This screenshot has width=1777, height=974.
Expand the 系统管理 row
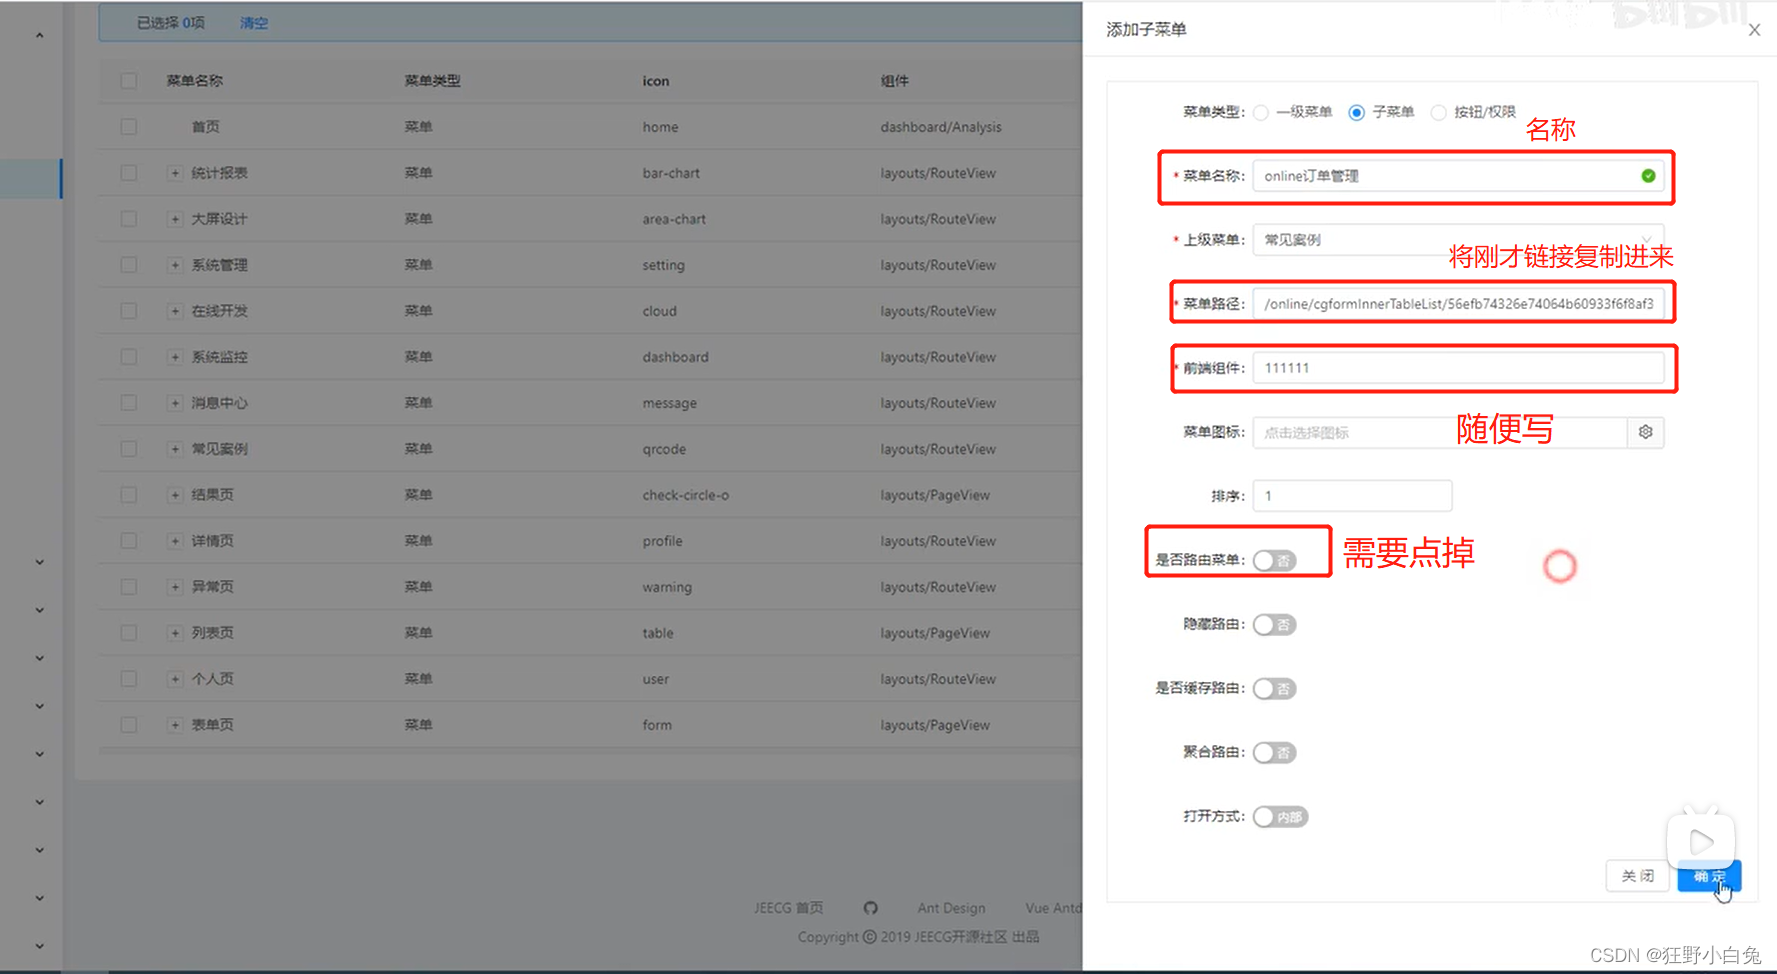[x=175, y=265]
